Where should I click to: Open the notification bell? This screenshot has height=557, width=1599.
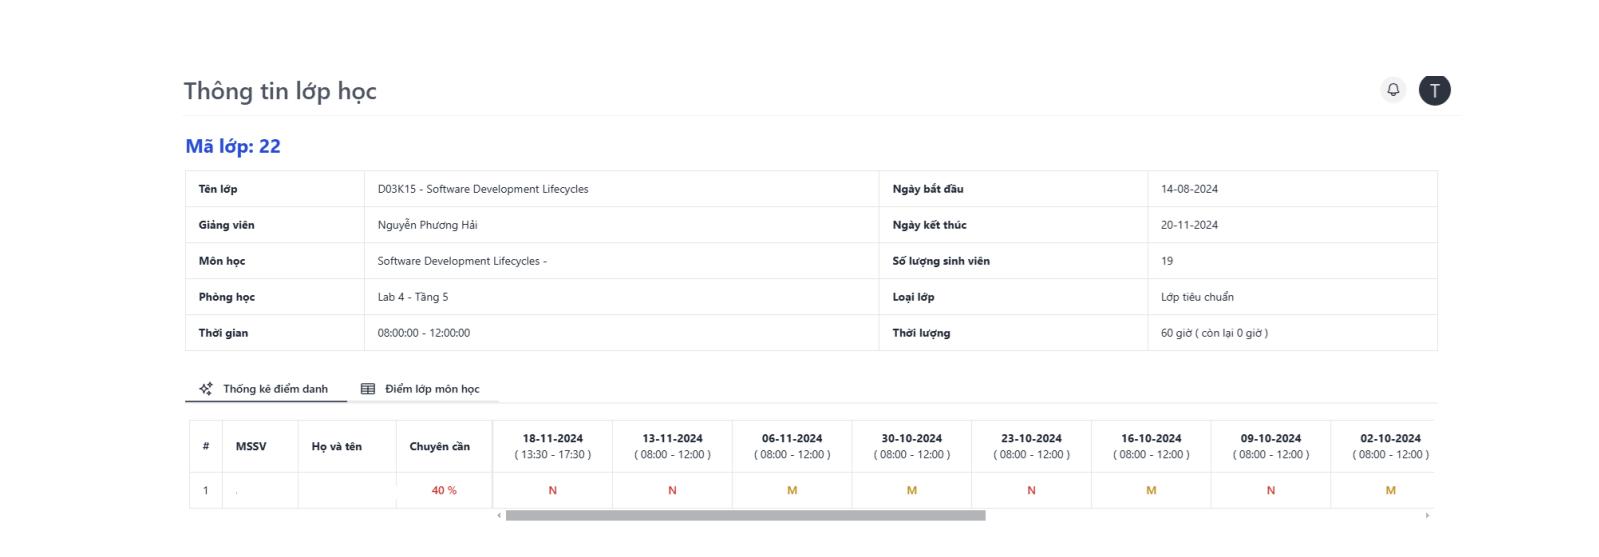(1393, 90)
